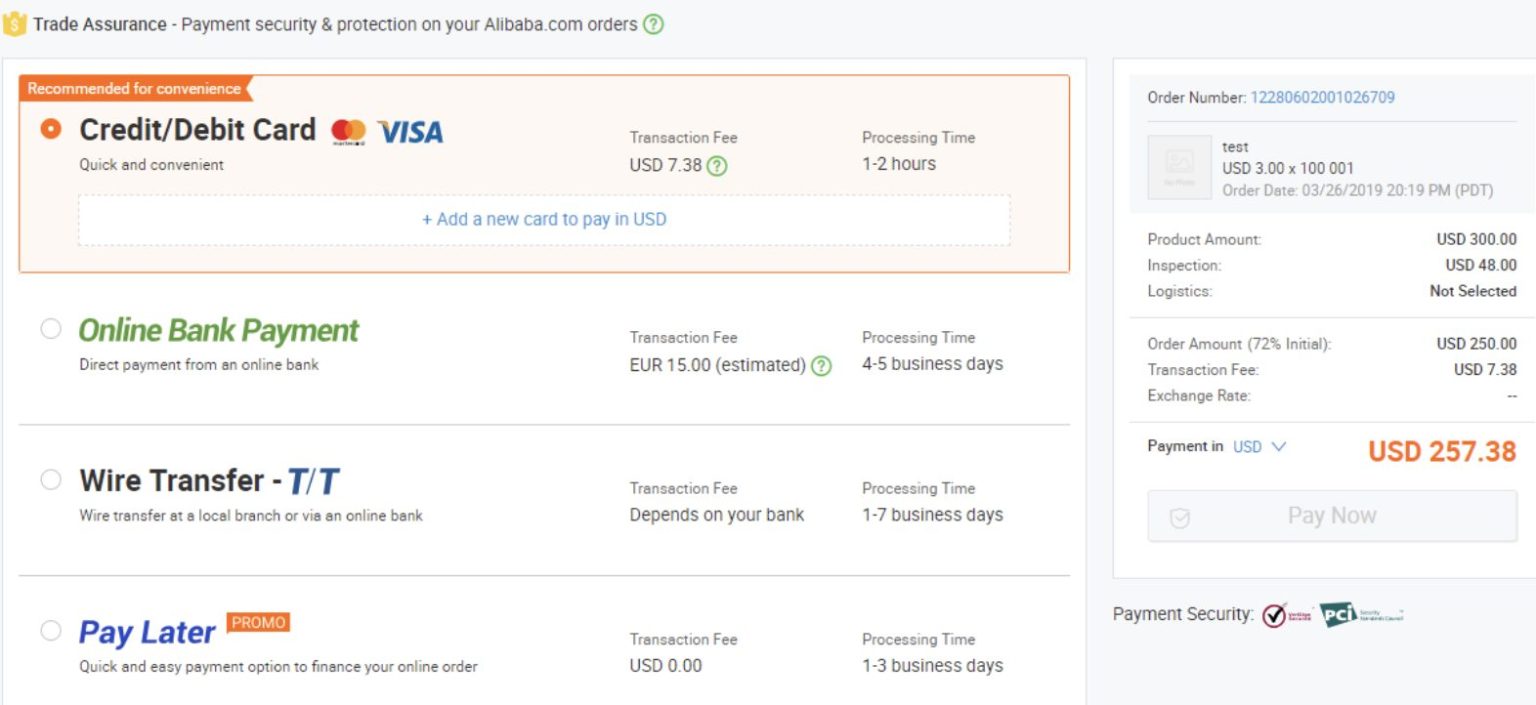Click the Verified Secure checkmark badge

1275,615
